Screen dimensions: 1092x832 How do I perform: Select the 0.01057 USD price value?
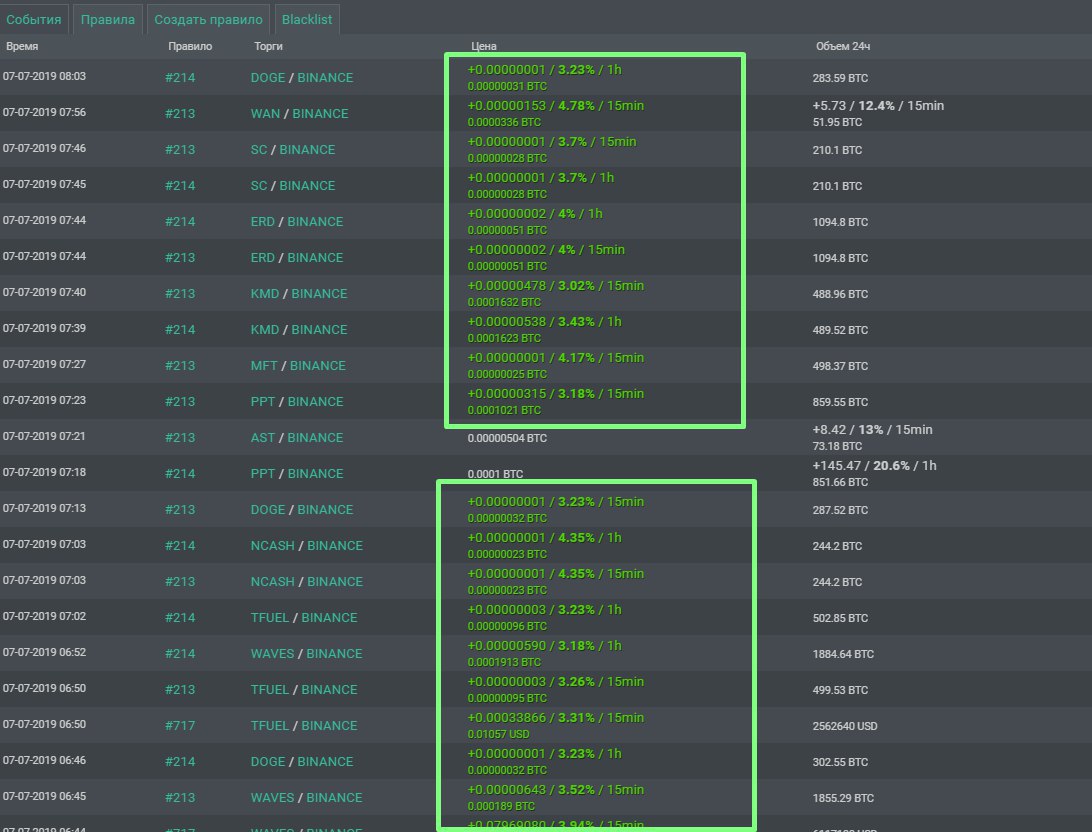pos(499,734)
